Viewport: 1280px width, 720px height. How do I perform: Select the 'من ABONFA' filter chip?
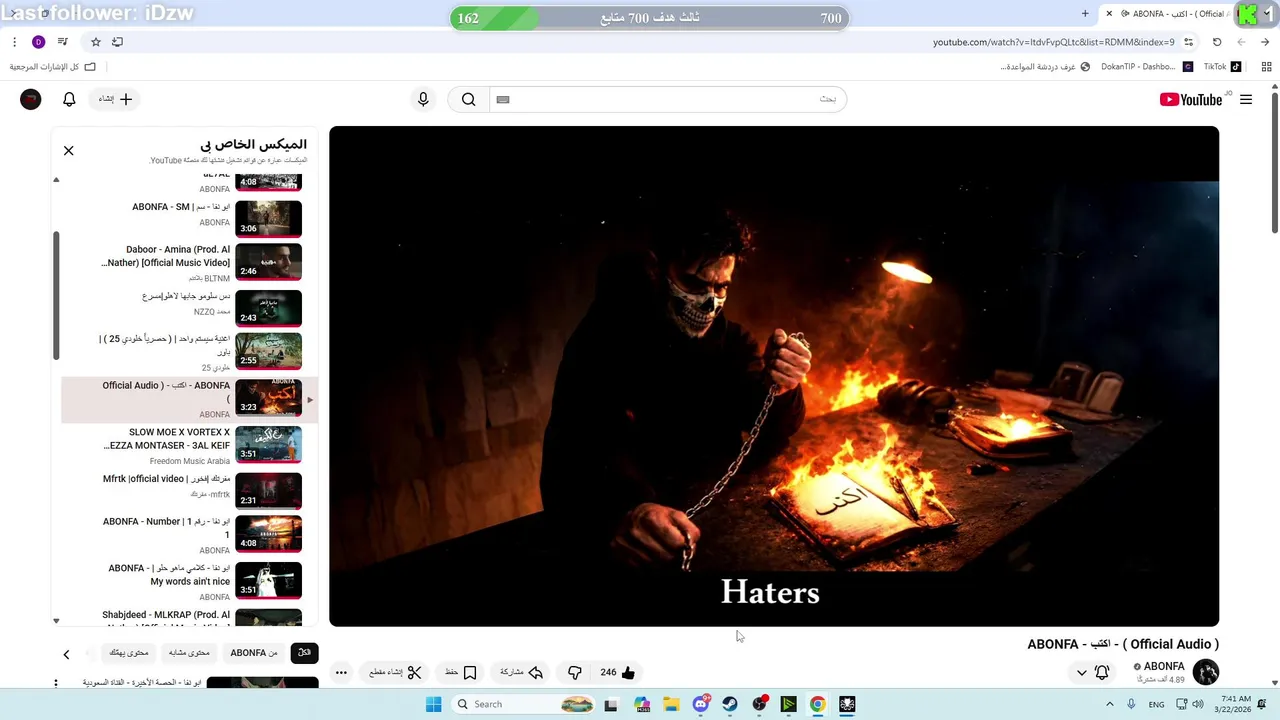pos(254,653)
